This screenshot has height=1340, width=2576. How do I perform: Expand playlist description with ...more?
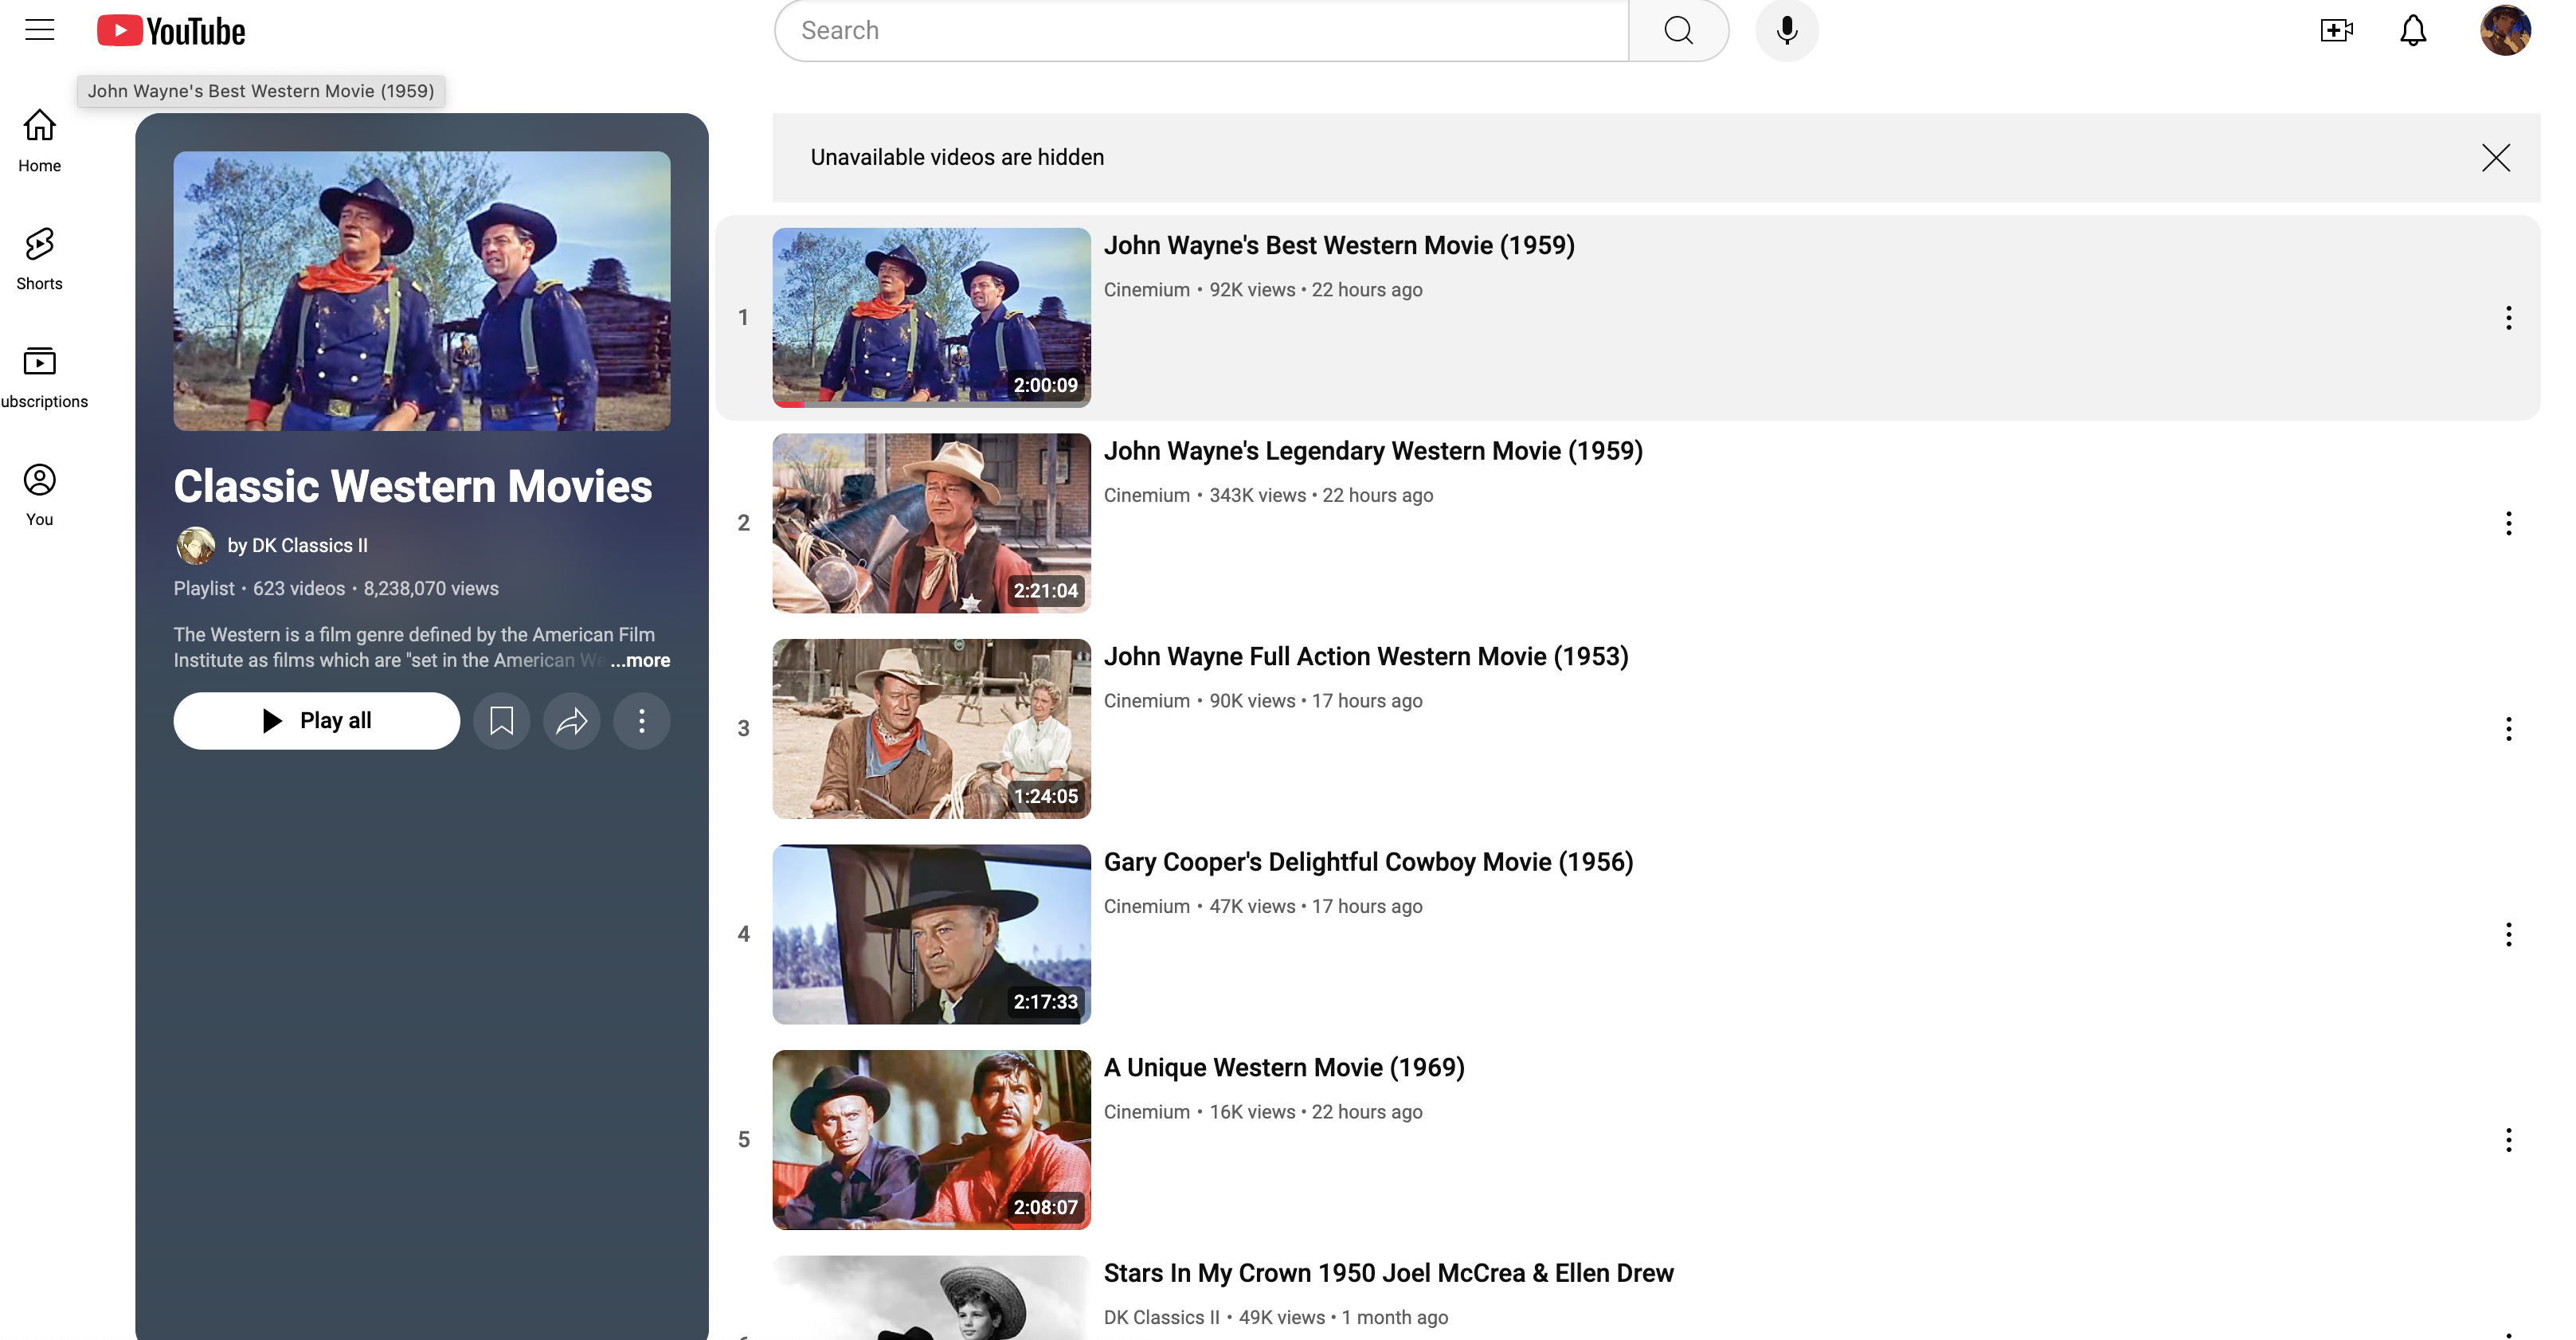[640, 660]
